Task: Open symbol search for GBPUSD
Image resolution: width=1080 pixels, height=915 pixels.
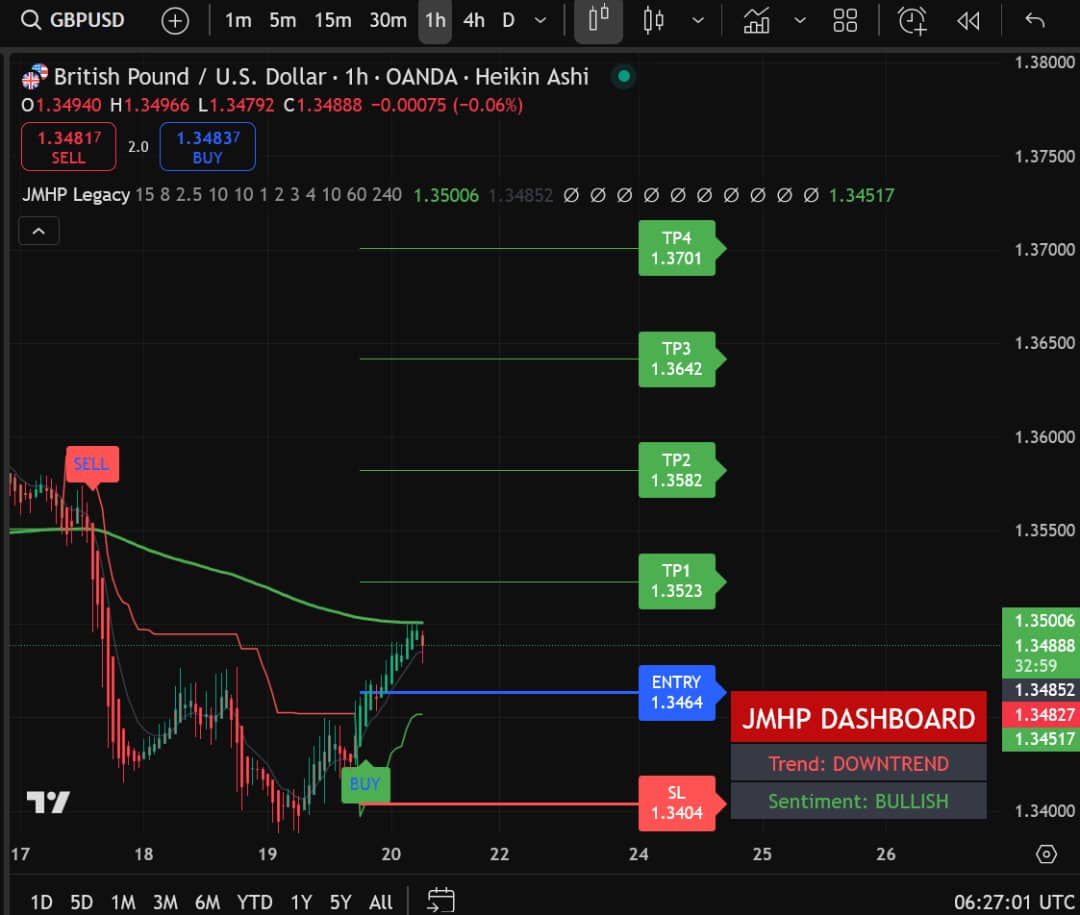Action: [74, 20]
